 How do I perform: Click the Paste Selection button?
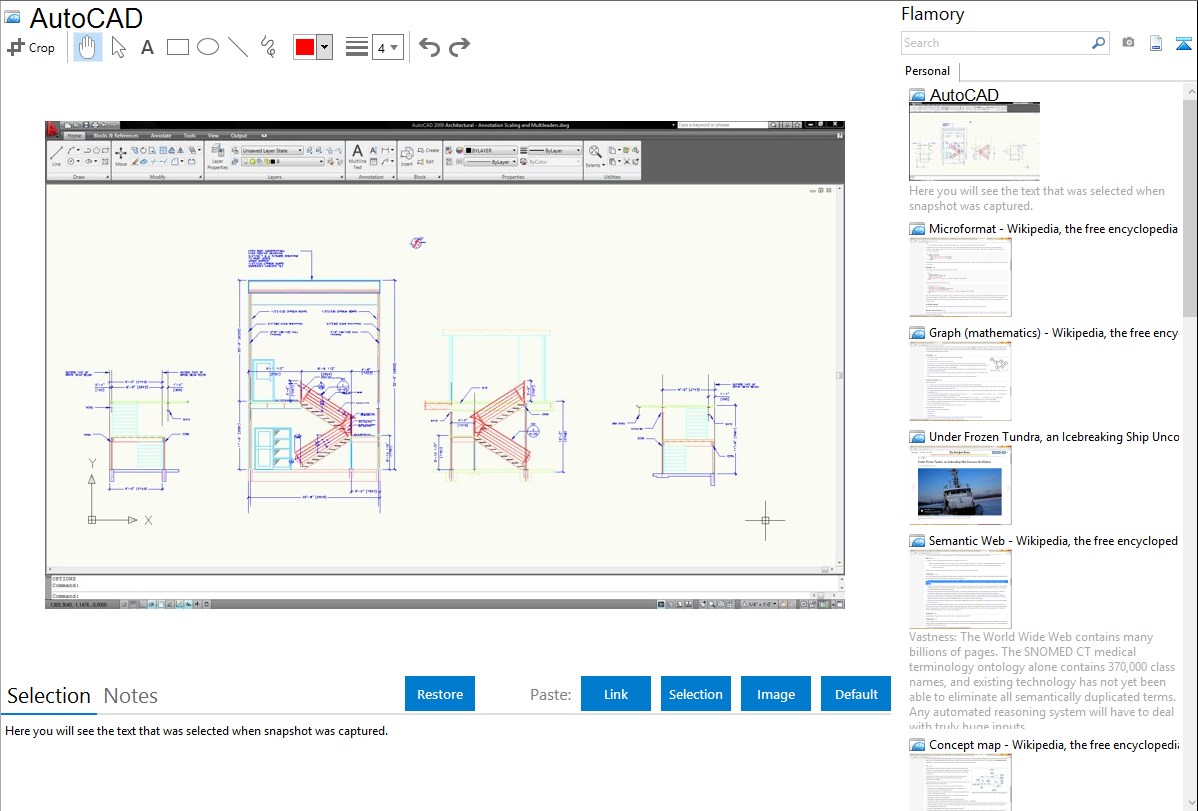click(x=696, y=694)
